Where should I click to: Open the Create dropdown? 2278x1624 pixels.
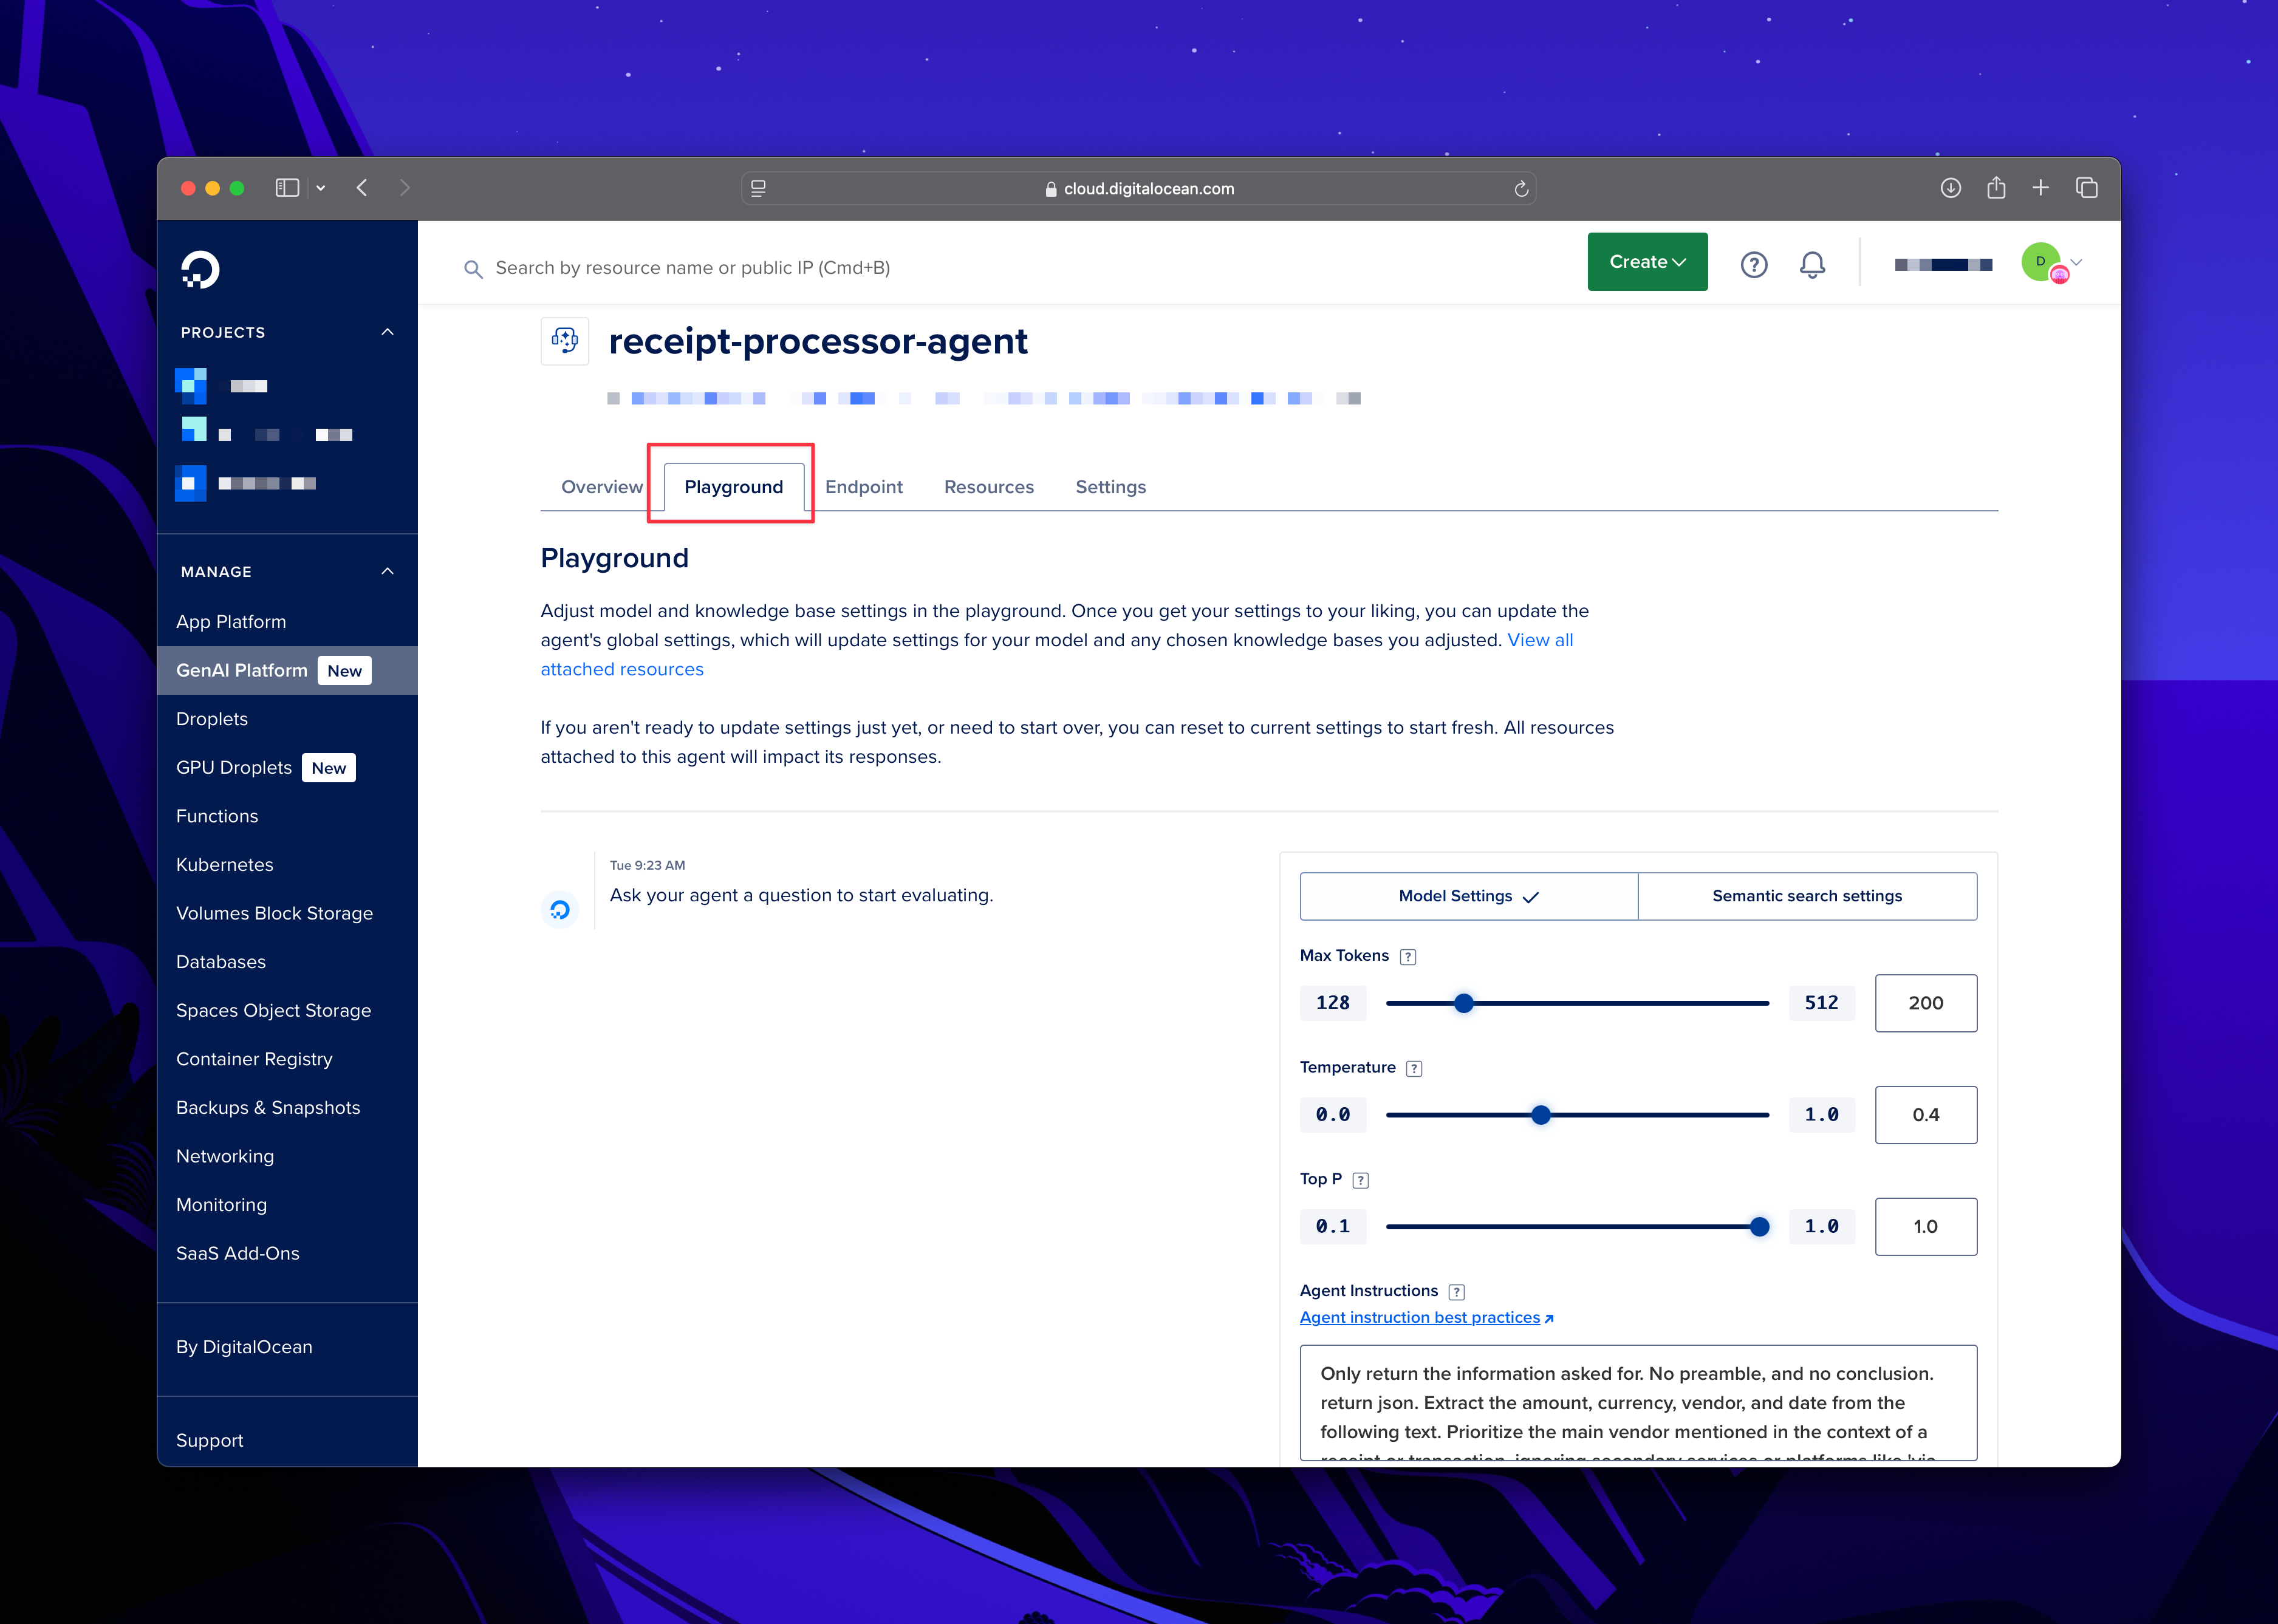[x=1647, y=262]
